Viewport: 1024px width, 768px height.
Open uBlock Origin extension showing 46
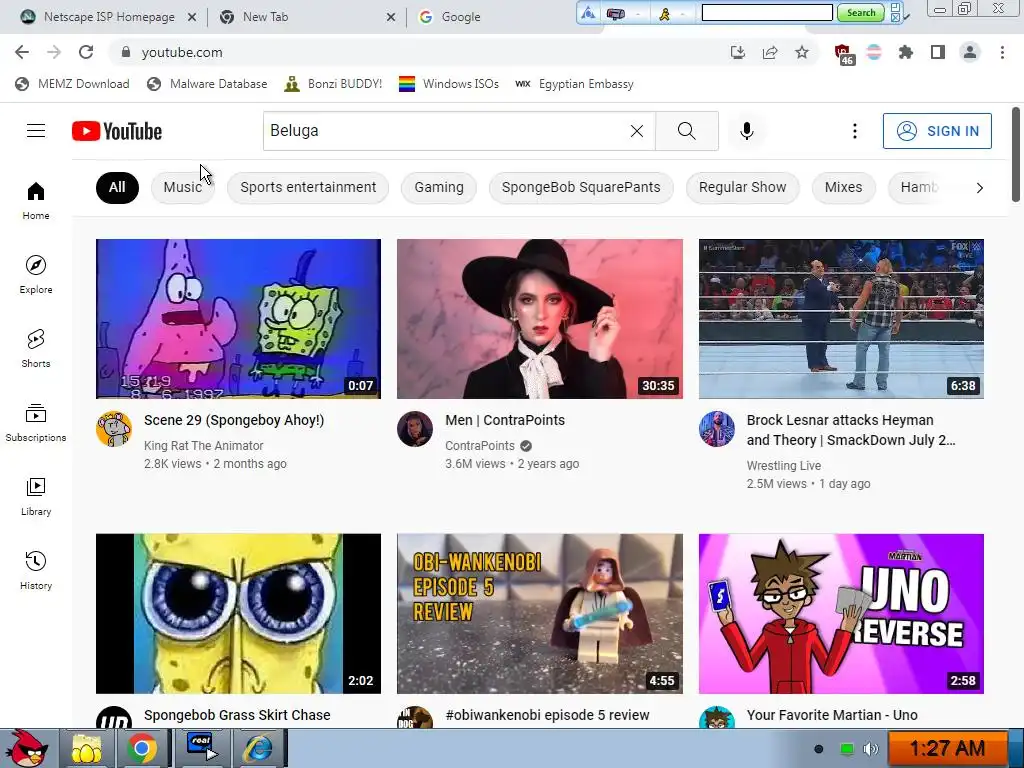(843, 54)
